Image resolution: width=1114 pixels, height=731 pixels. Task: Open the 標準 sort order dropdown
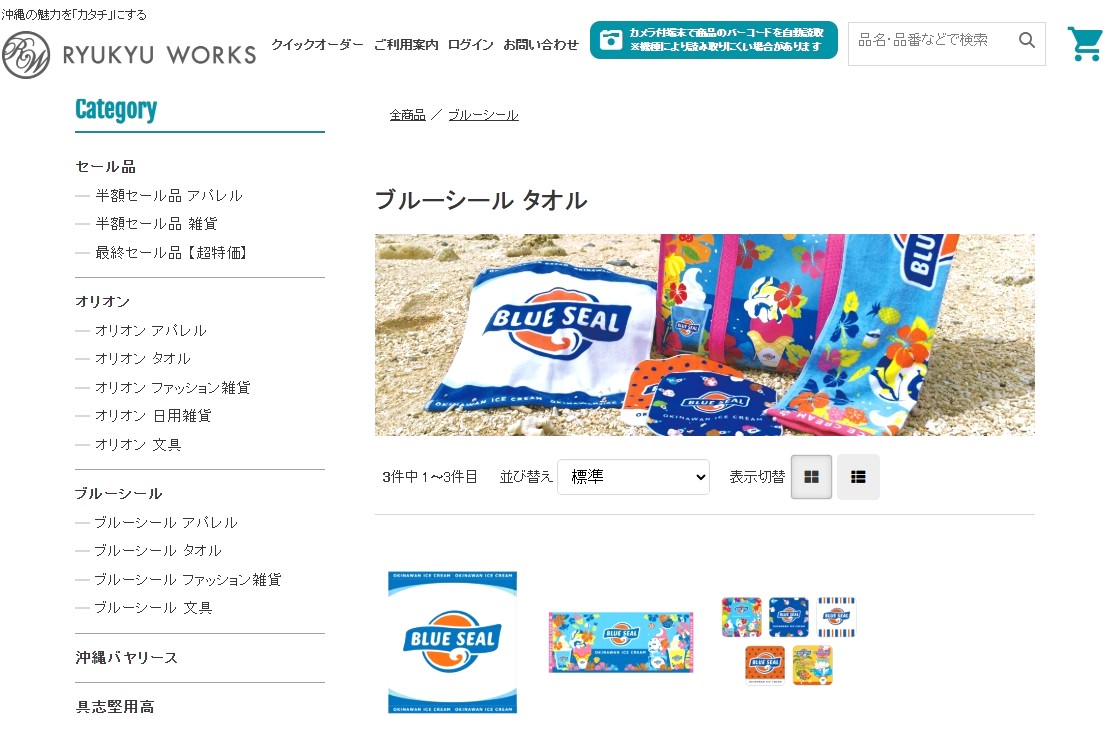[x=634, y=477]
